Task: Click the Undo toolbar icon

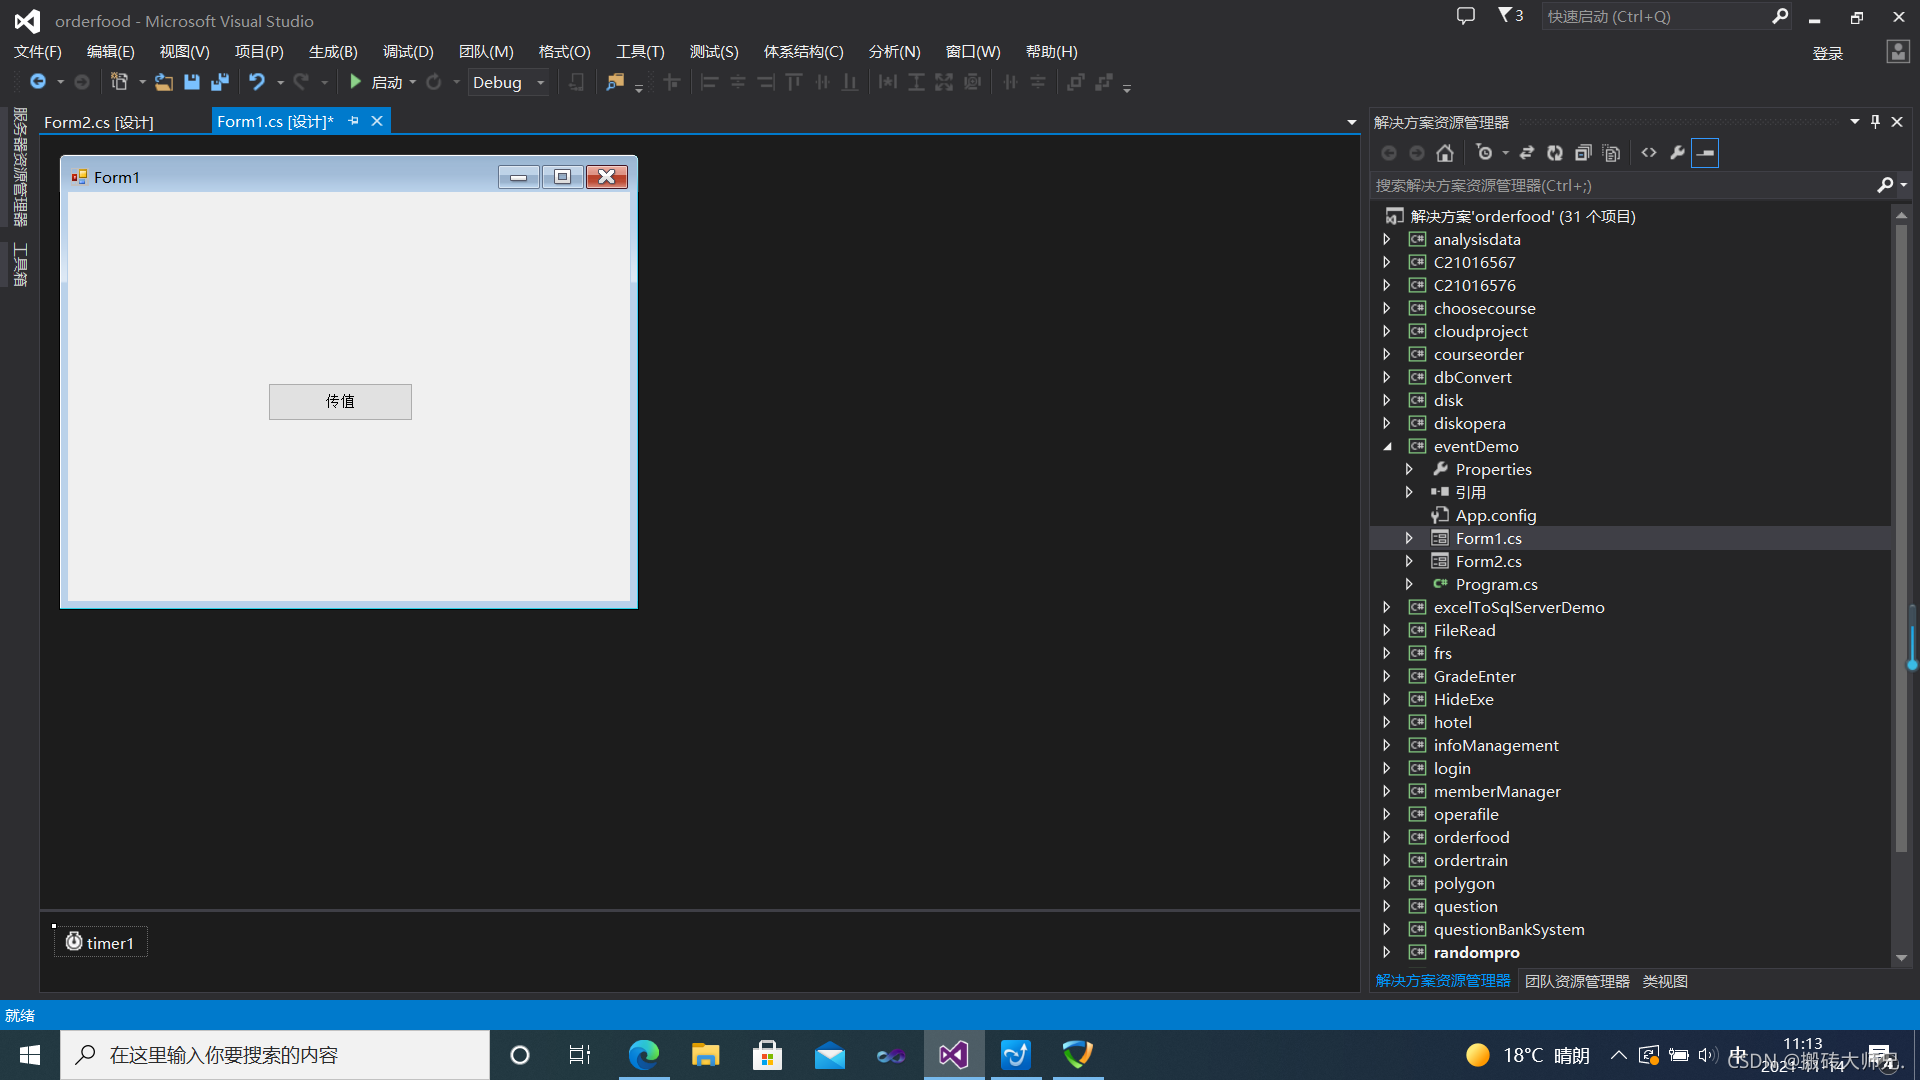Action: click(x=257, y=82)
